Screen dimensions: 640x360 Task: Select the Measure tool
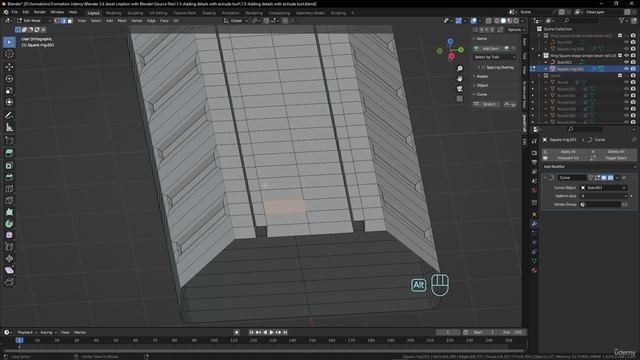pos(9,127)
